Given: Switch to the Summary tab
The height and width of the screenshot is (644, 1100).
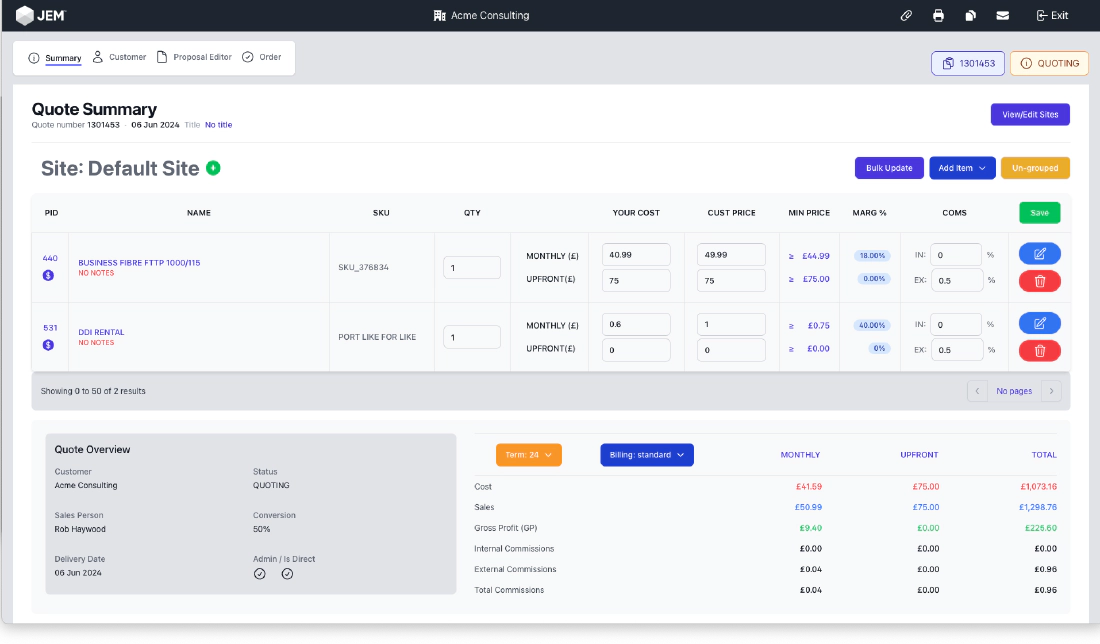Looking at the screenshot, I should [55, 58].
